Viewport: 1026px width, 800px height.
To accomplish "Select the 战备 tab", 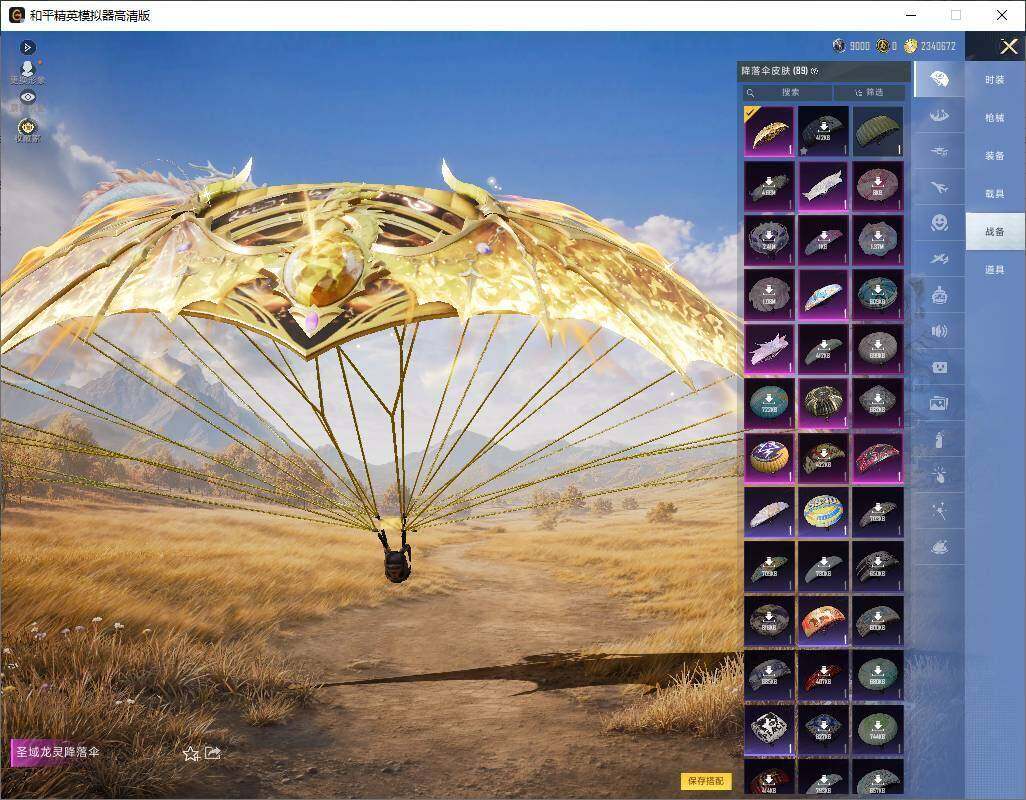I will click(x=995, y=232).
